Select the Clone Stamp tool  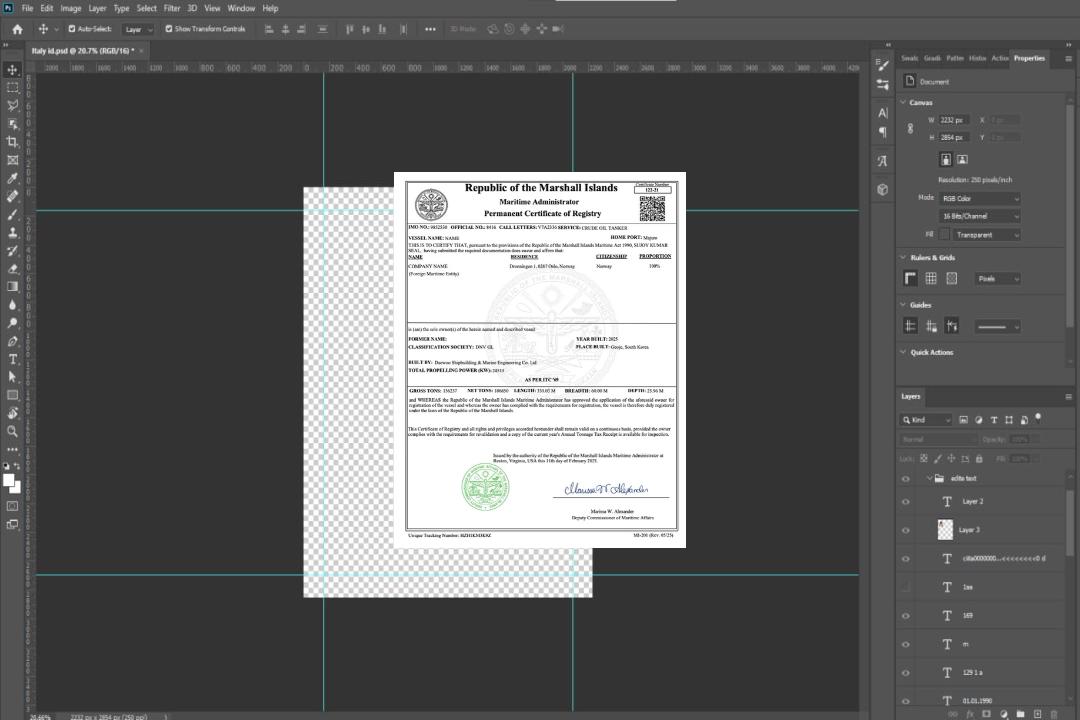tap(12, 232)
